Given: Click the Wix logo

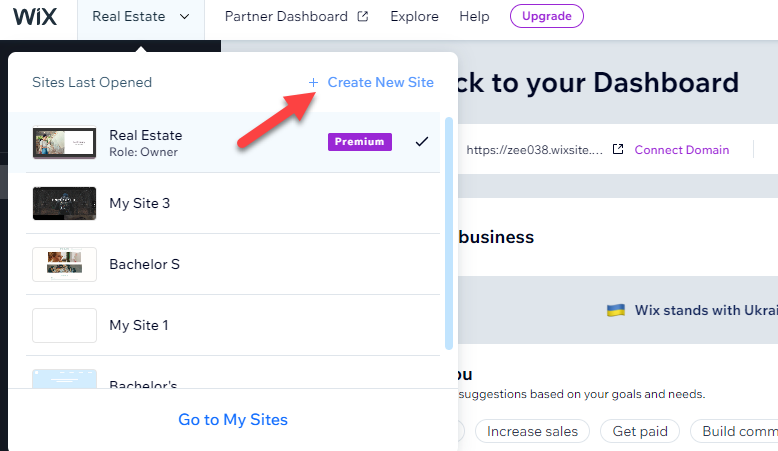Looking at the screenshot, I should [33, 16].
